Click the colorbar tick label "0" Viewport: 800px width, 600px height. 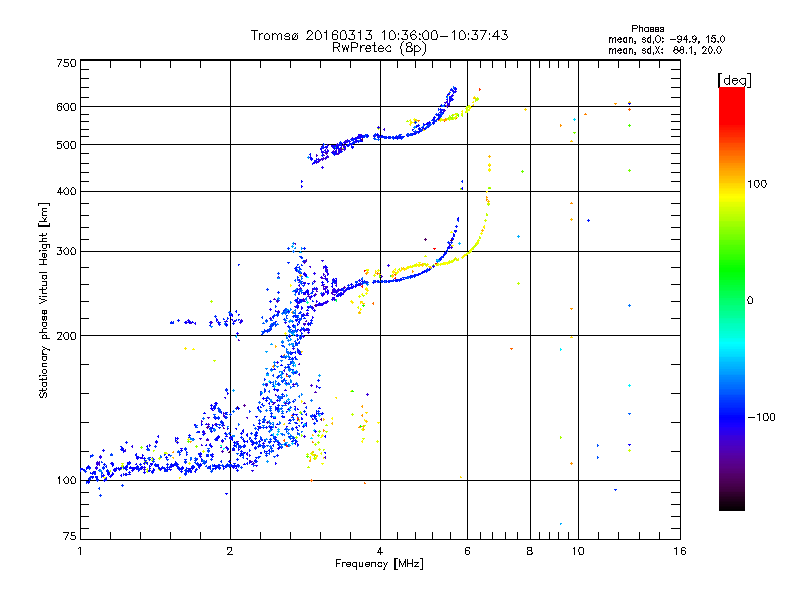click(x=750, y=301)
